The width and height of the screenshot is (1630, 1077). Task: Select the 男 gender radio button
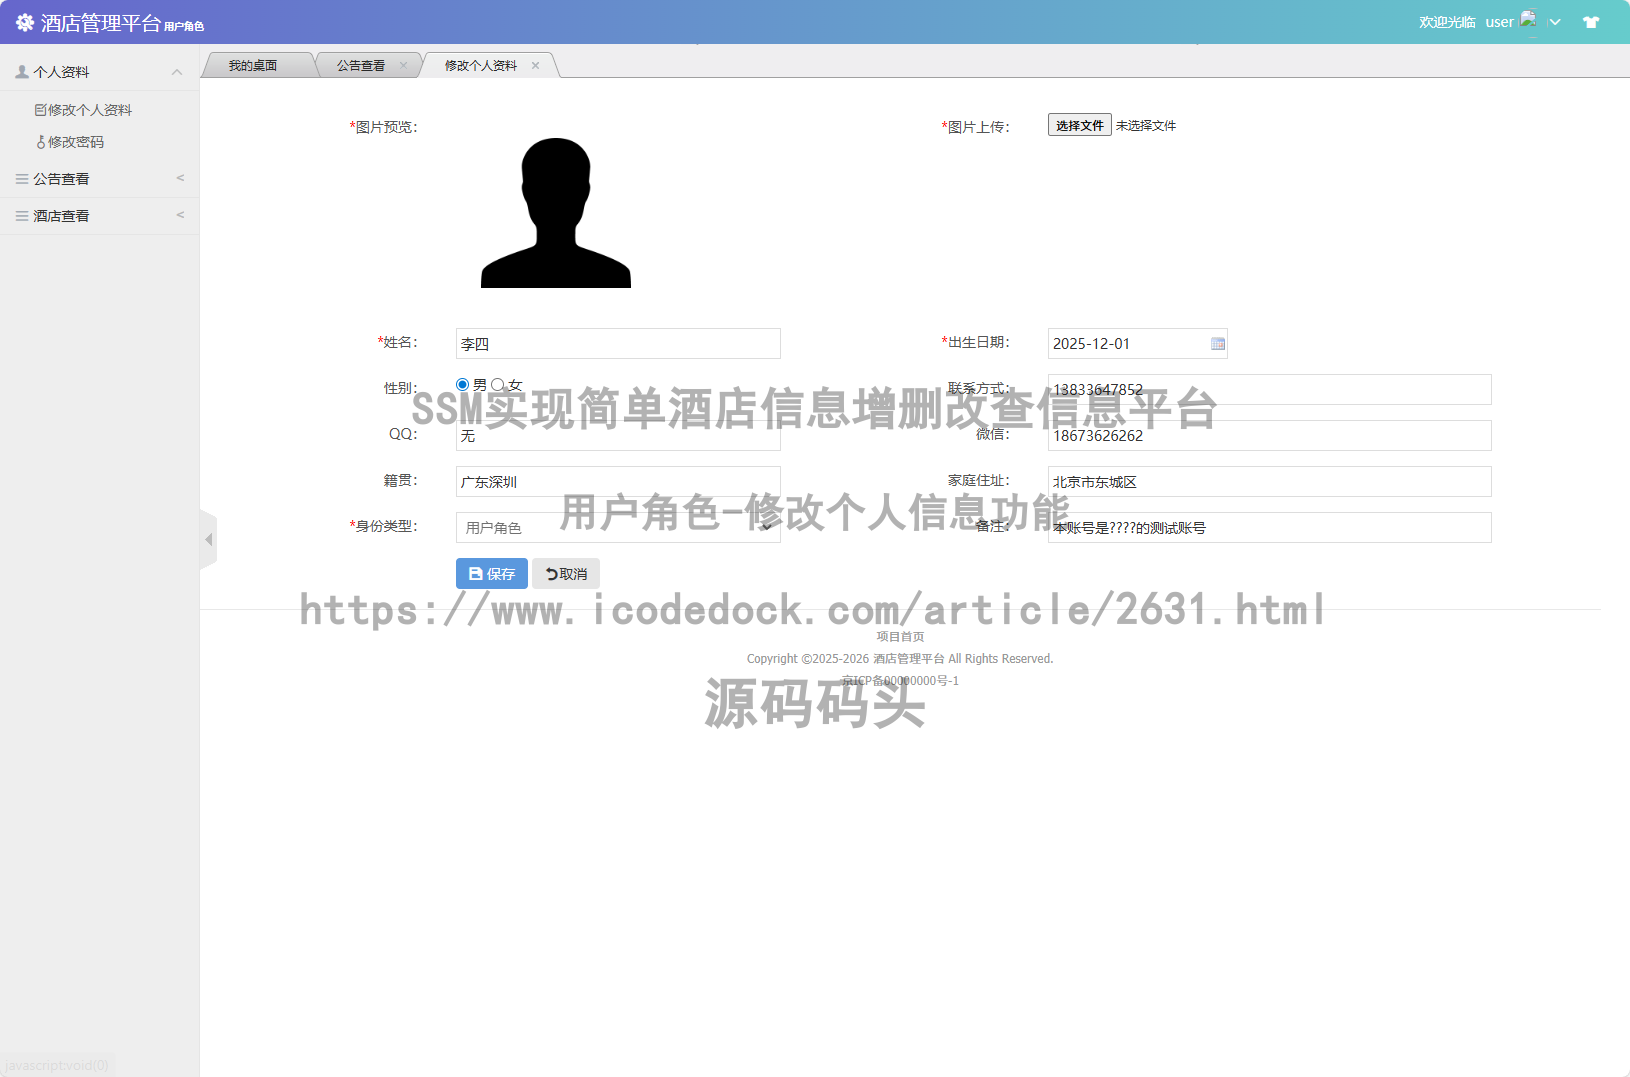point(462,384)
